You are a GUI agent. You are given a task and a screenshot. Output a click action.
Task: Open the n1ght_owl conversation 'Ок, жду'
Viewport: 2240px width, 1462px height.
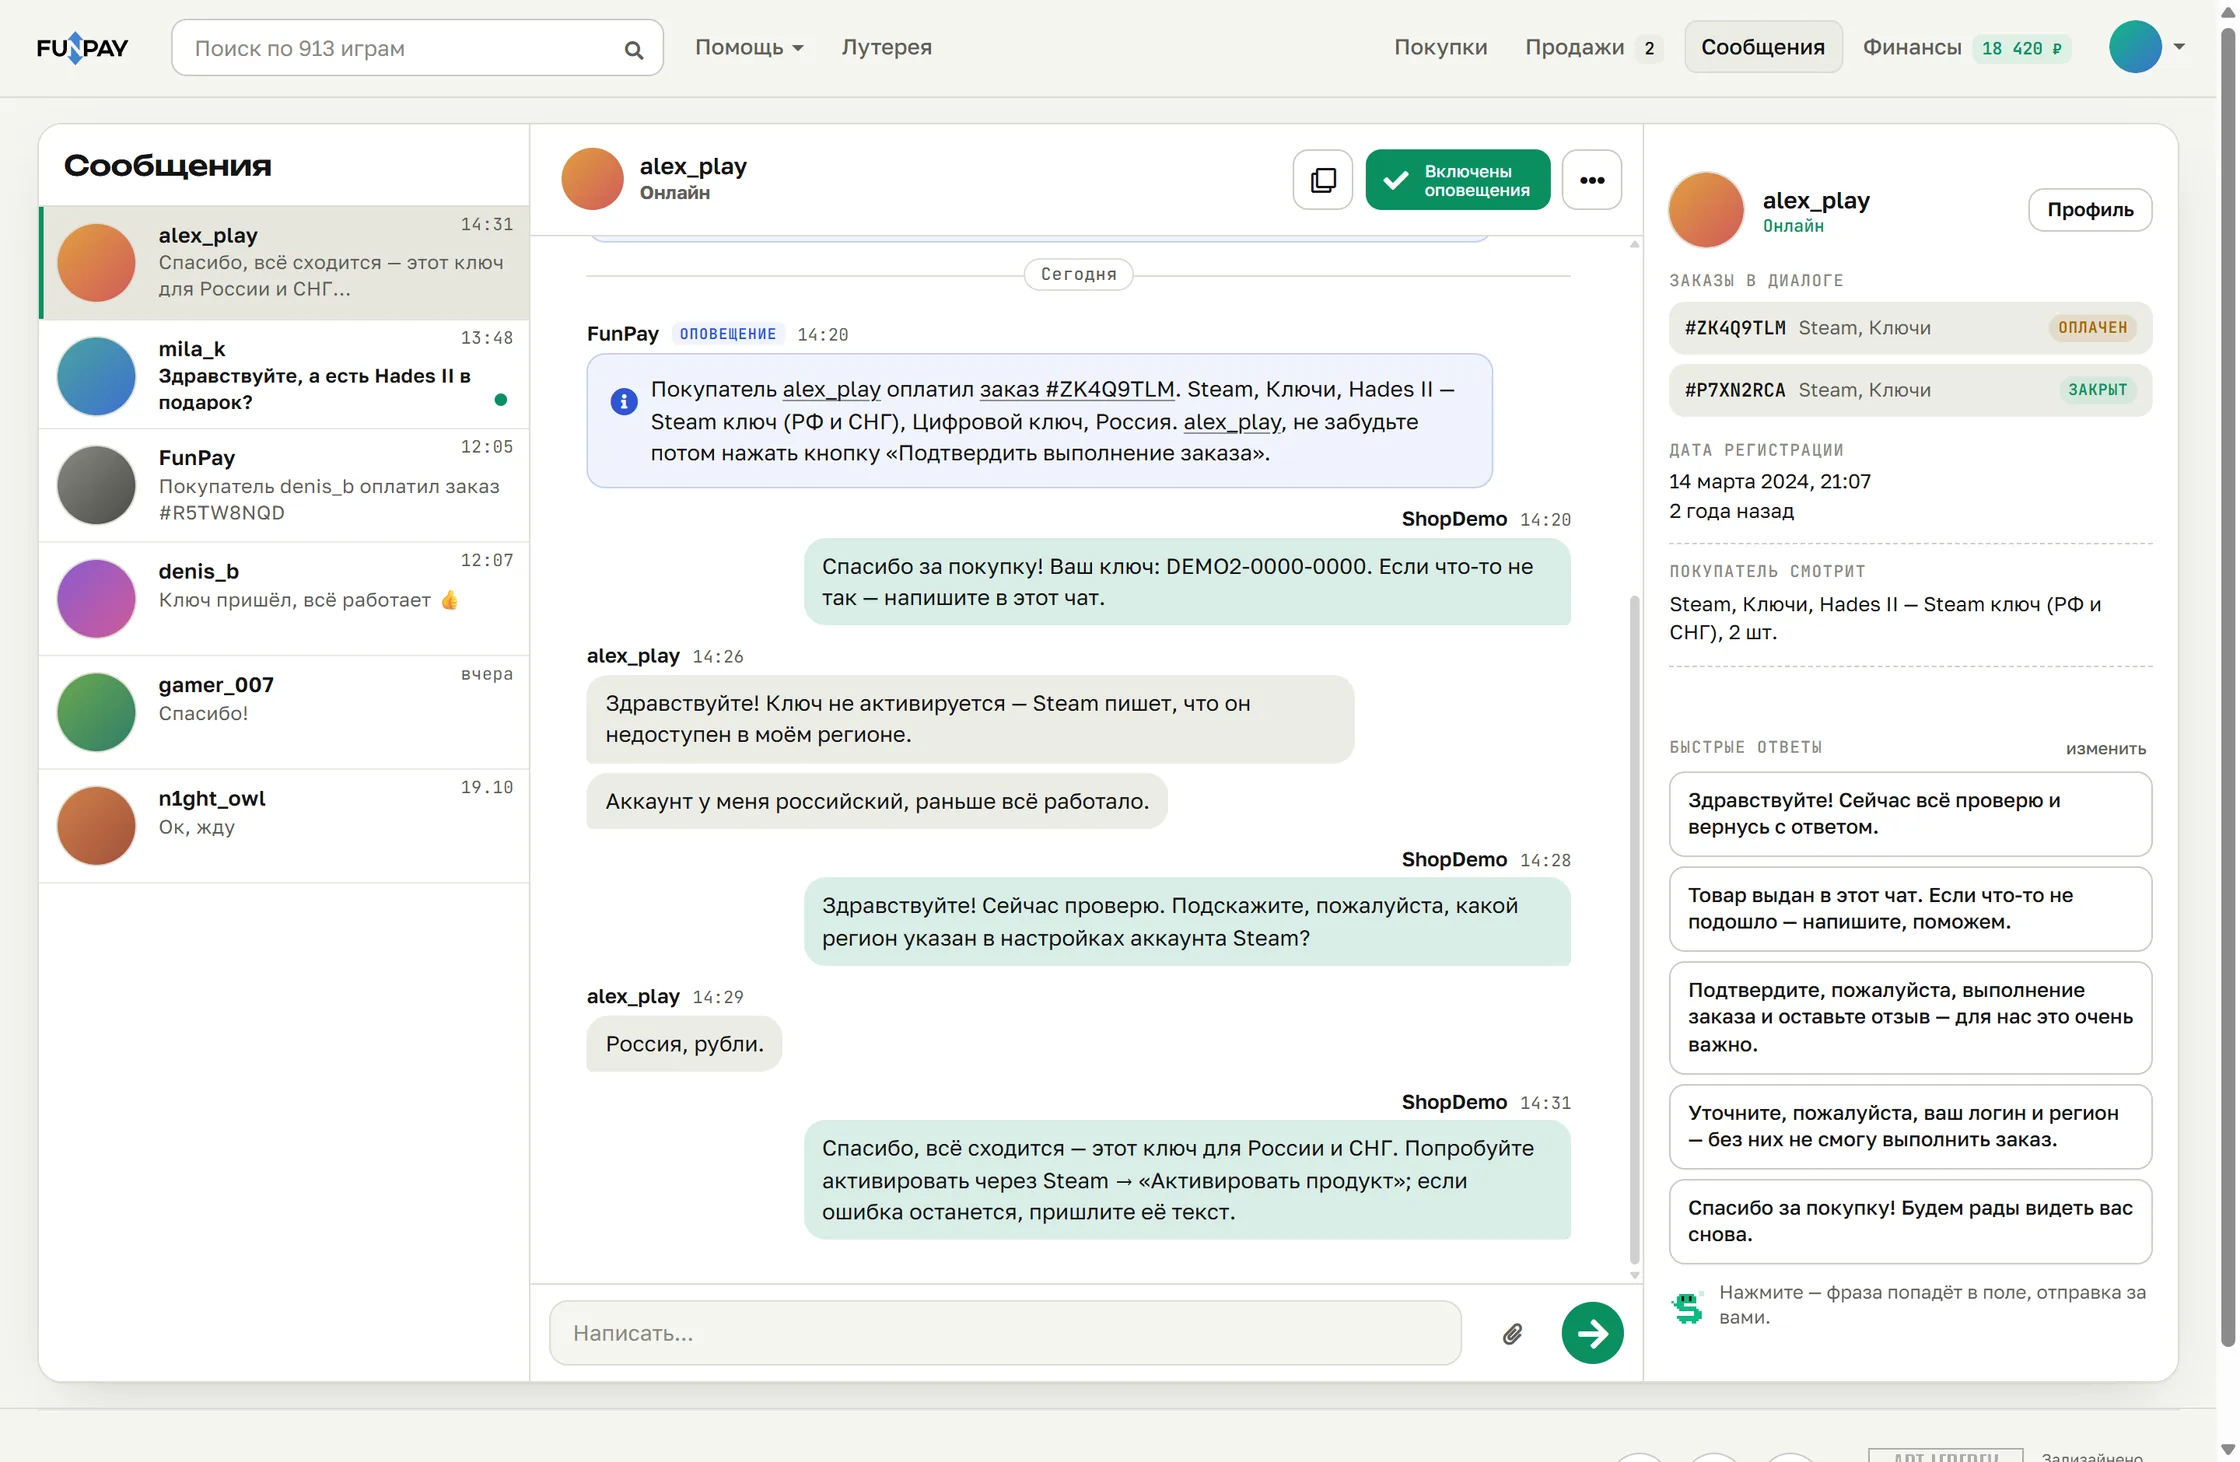pyautogui.click(x=284, y=826)
